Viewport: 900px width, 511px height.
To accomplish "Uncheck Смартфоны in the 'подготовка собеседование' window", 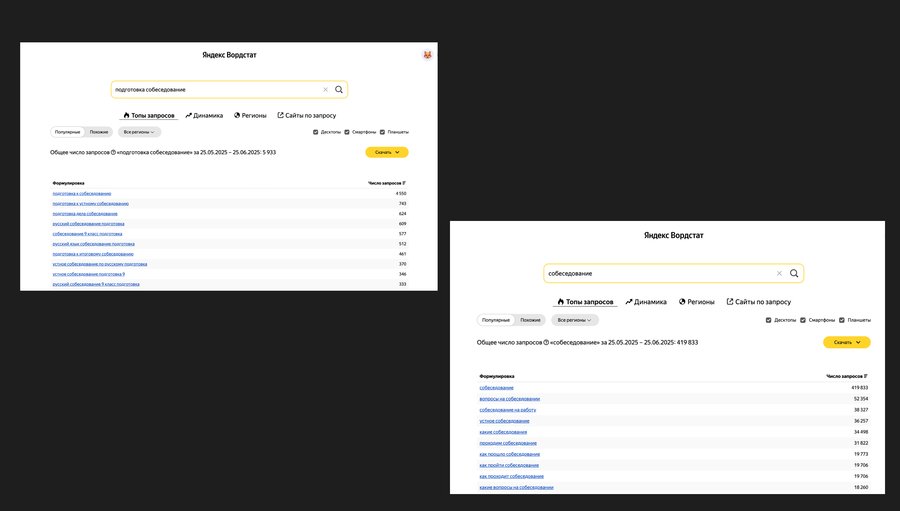I will point(347,132).
